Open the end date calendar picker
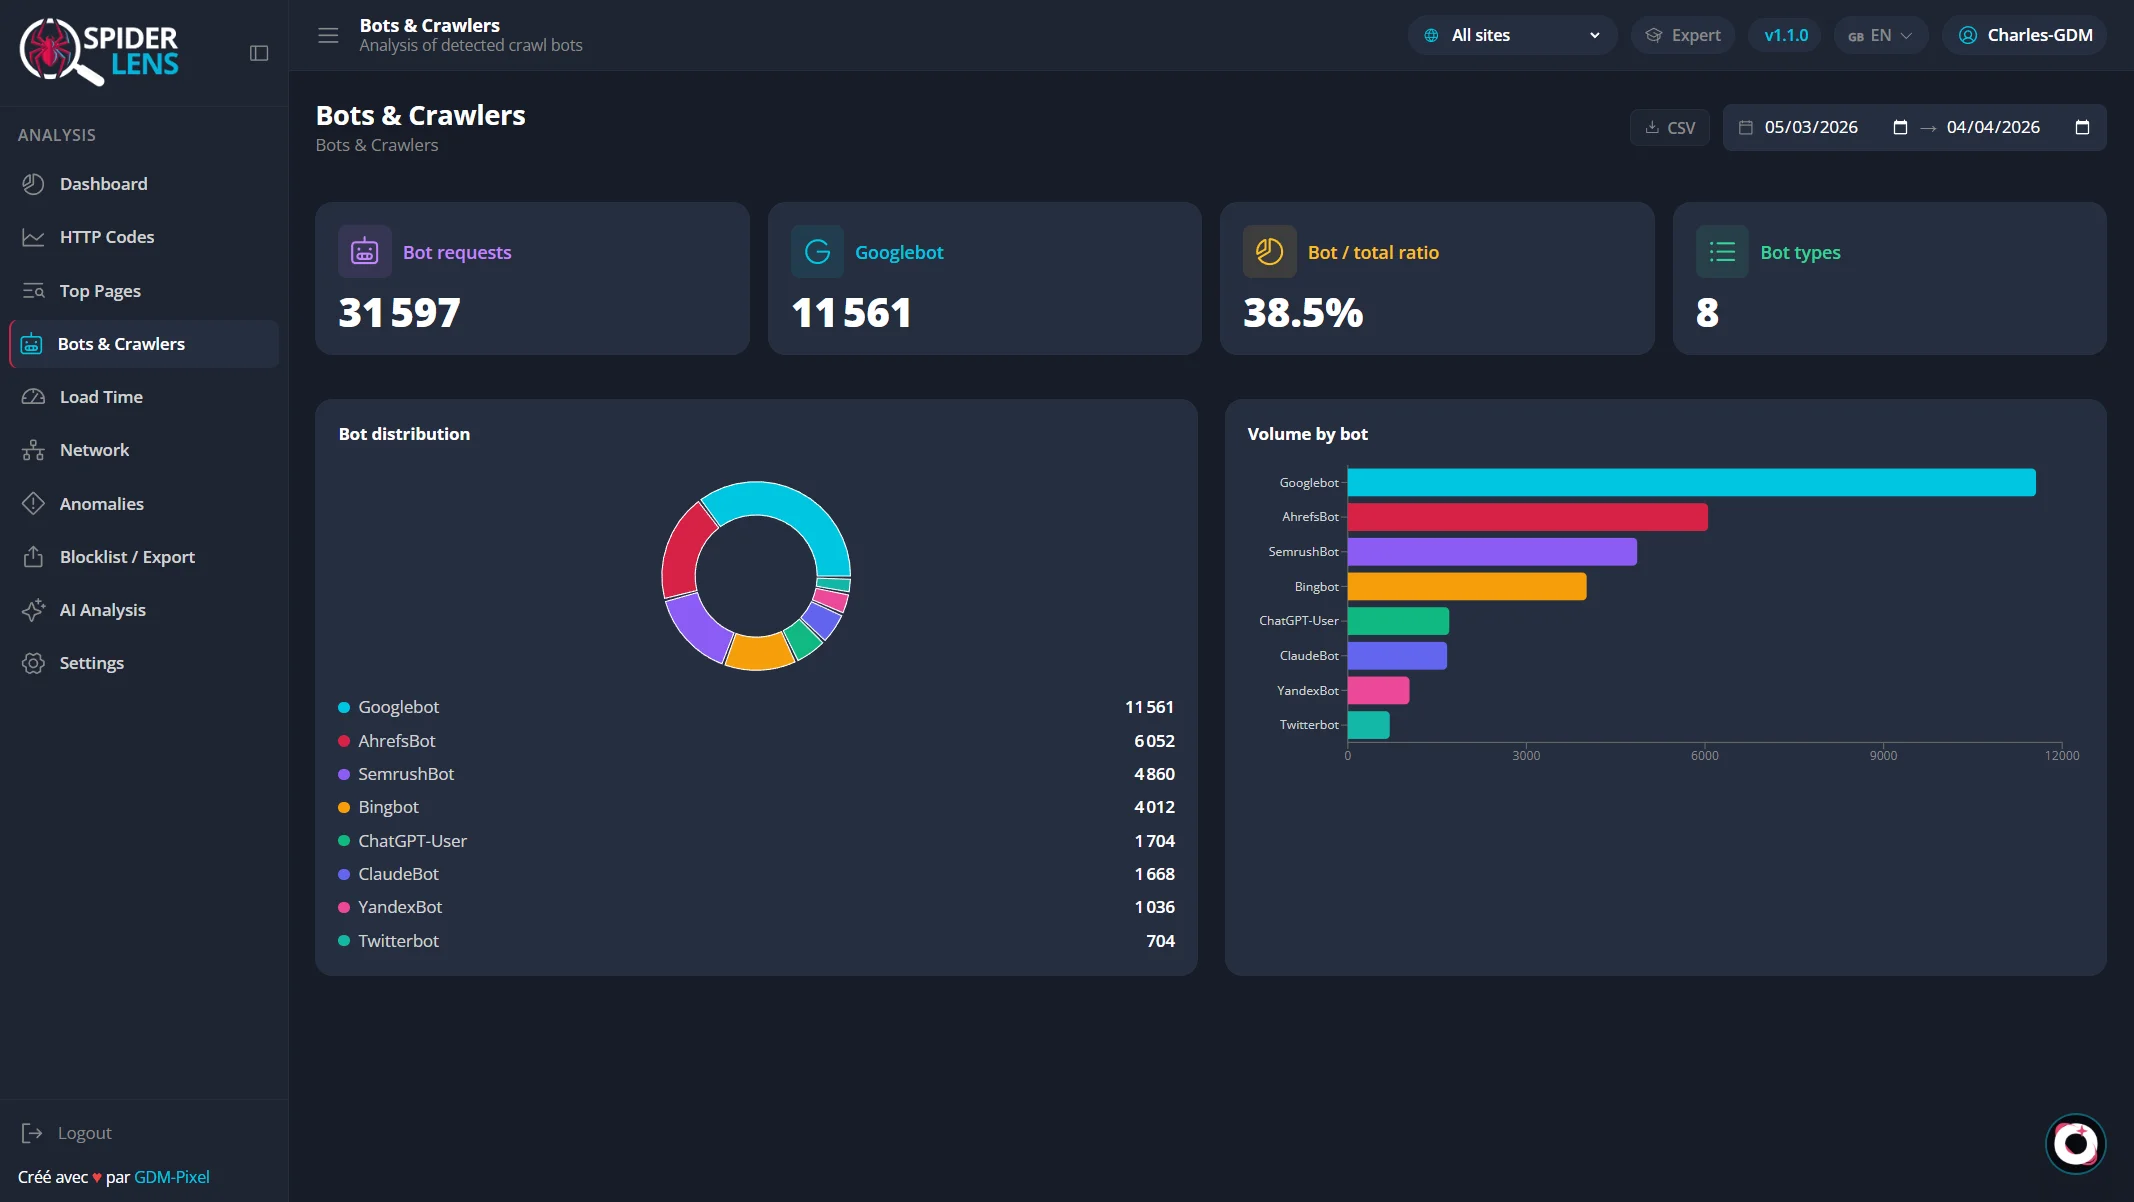The image size is (2134, 1202). pyautogui.click(x=2083, y=127)
